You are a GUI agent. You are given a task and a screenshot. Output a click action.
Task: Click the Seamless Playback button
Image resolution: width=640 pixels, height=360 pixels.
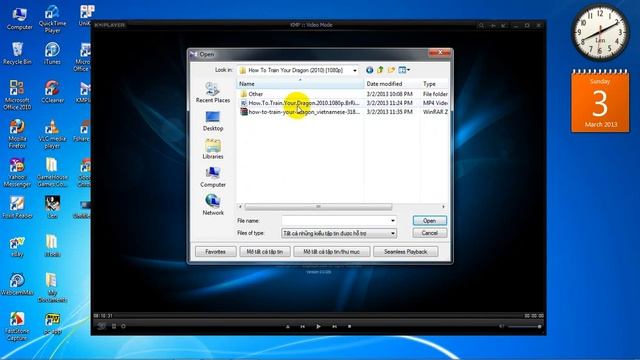point(406,252)
